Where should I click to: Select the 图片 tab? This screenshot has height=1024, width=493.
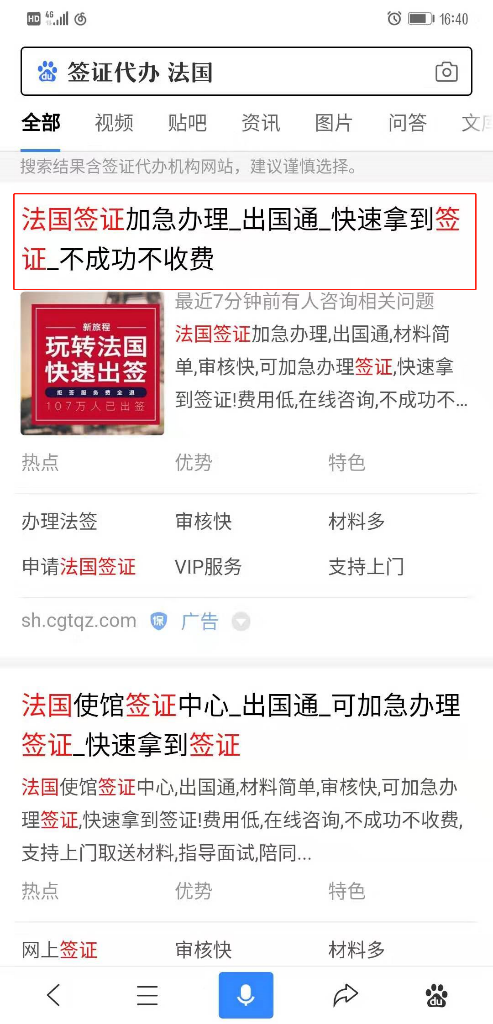[334, 122]
